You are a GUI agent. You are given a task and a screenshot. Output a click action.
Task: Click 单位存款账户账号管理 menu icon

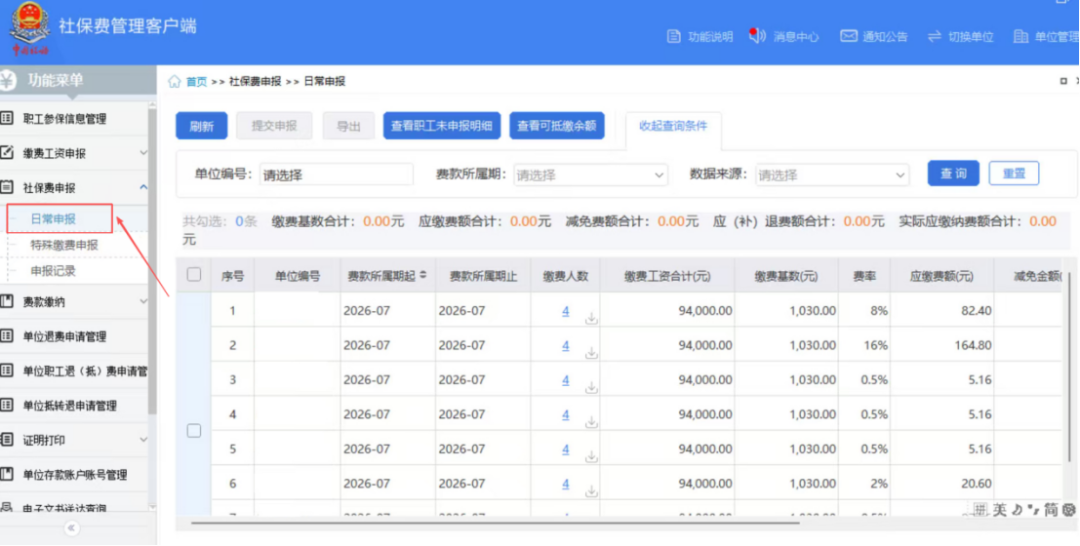[7, 474]
